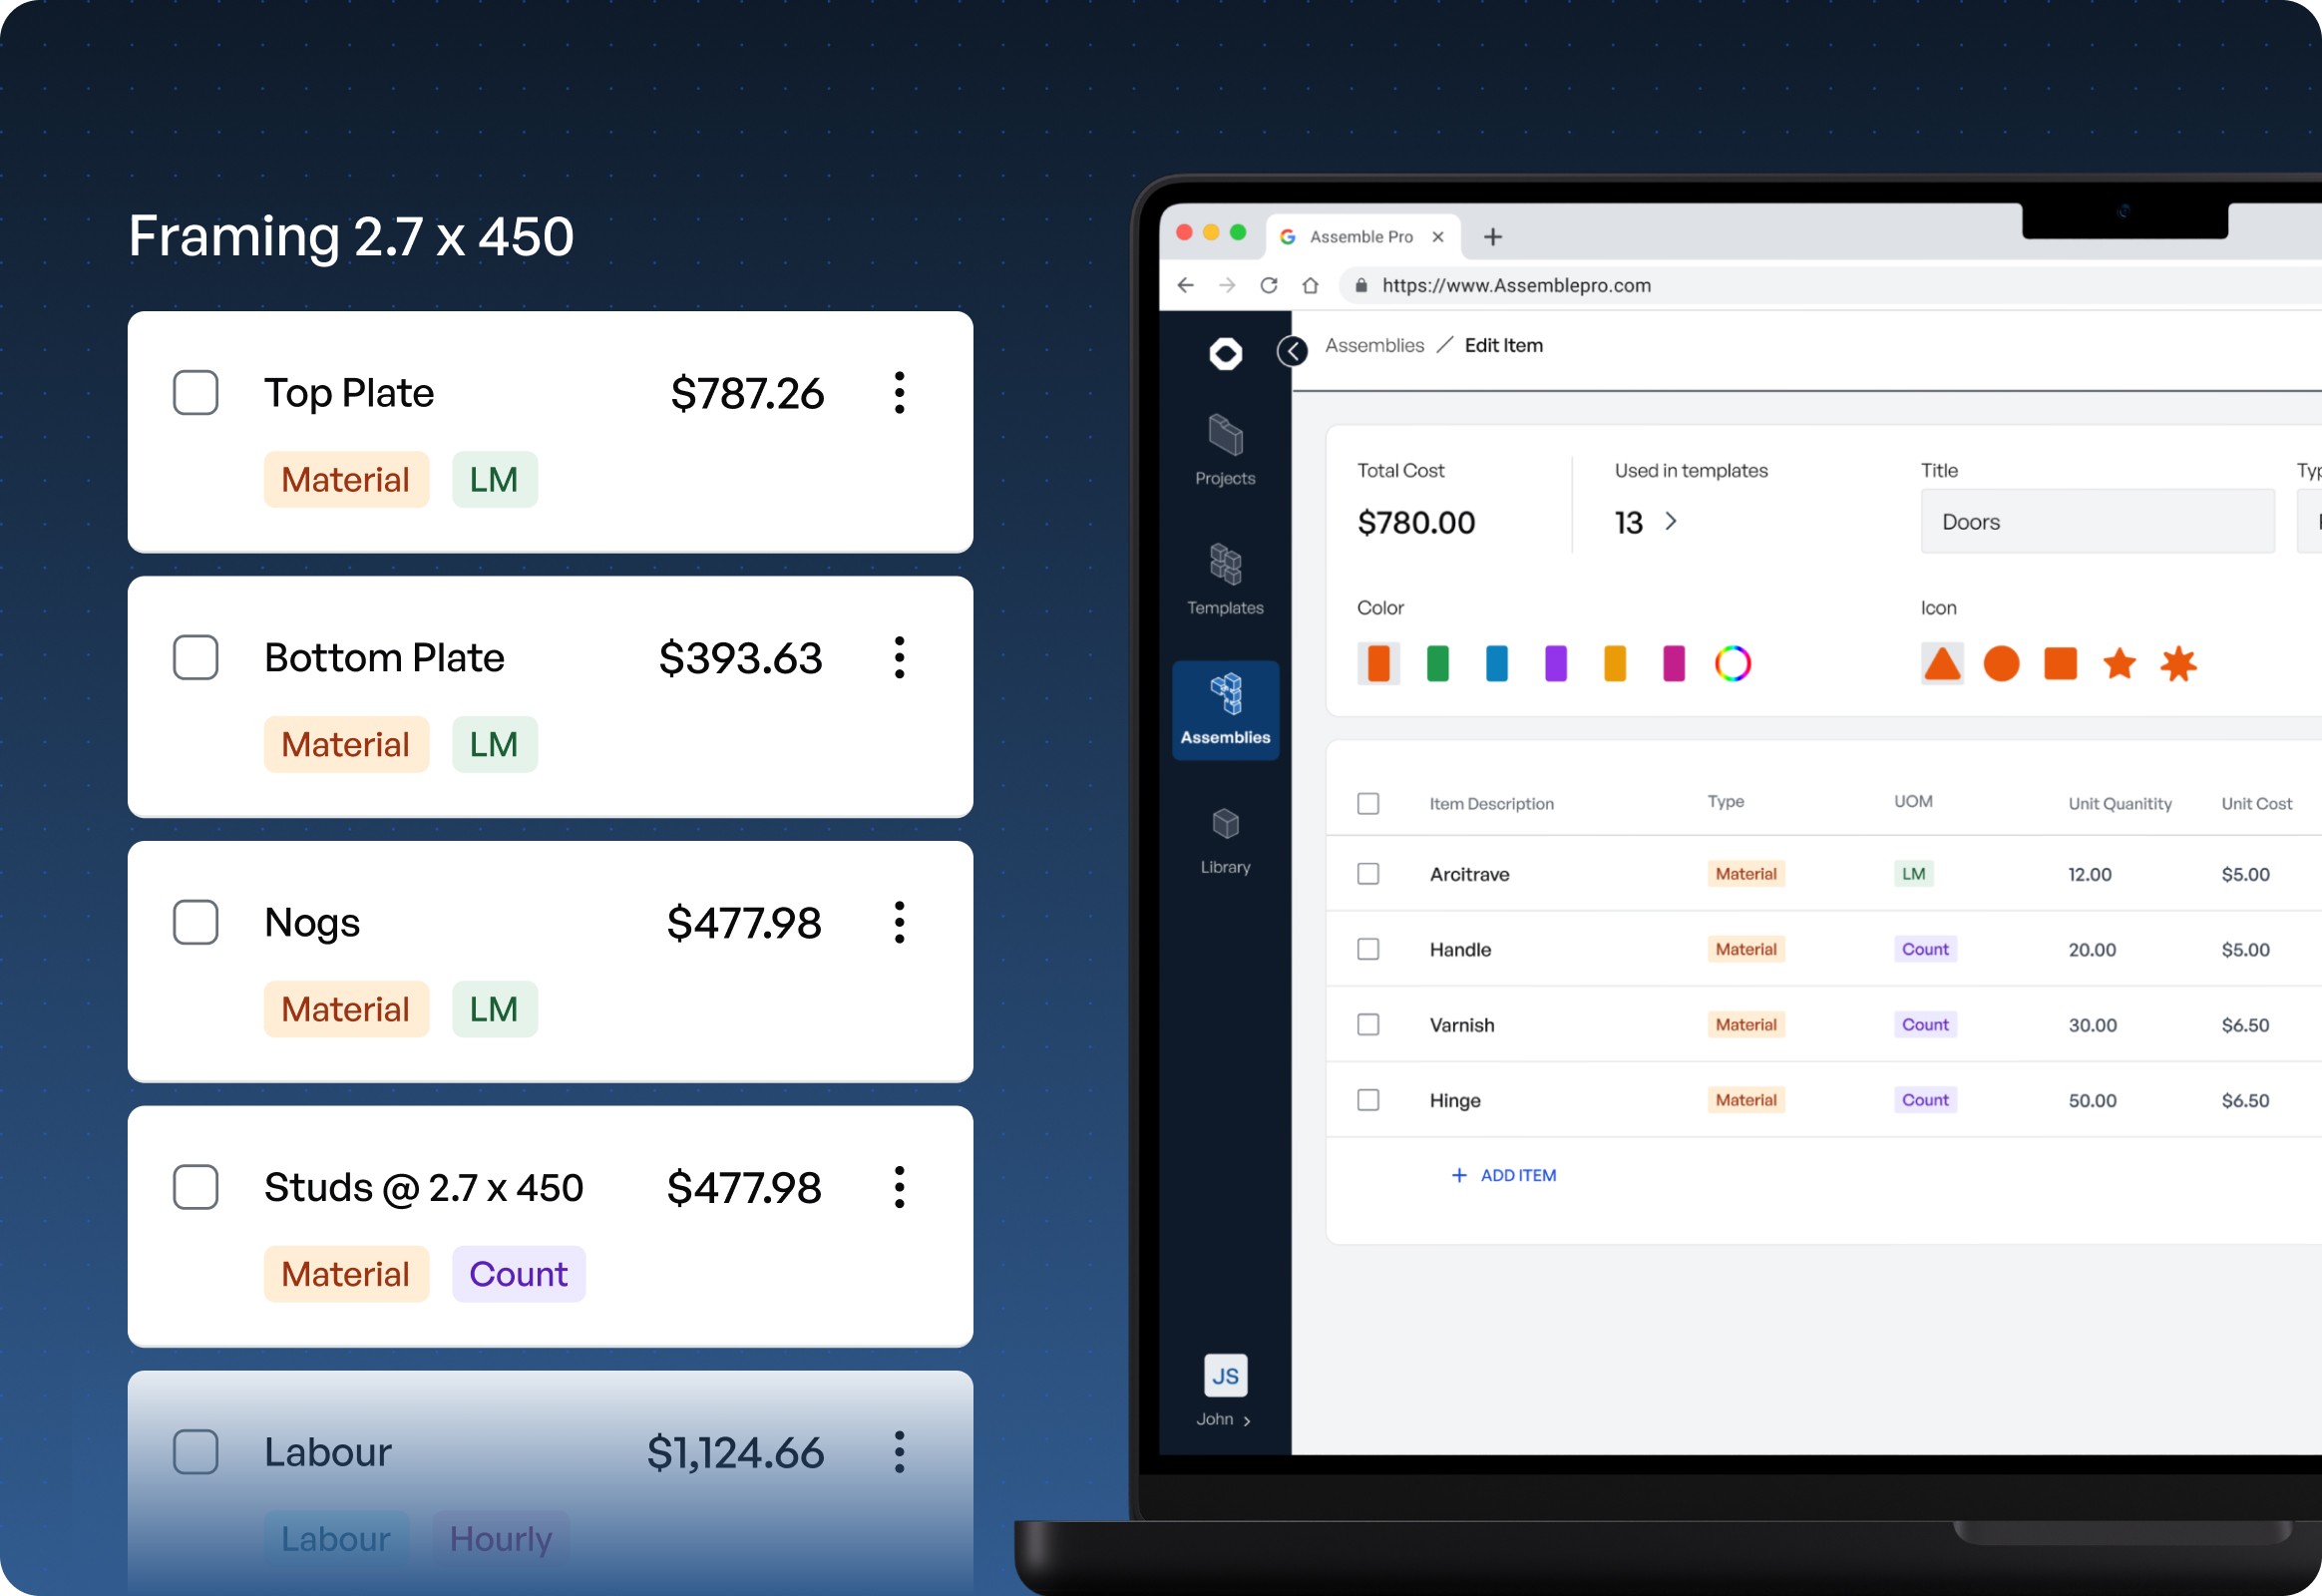Click the Title field containing Doors
The height and width of the screenshot is (1596, 2322).
(x=2097, y=521)
